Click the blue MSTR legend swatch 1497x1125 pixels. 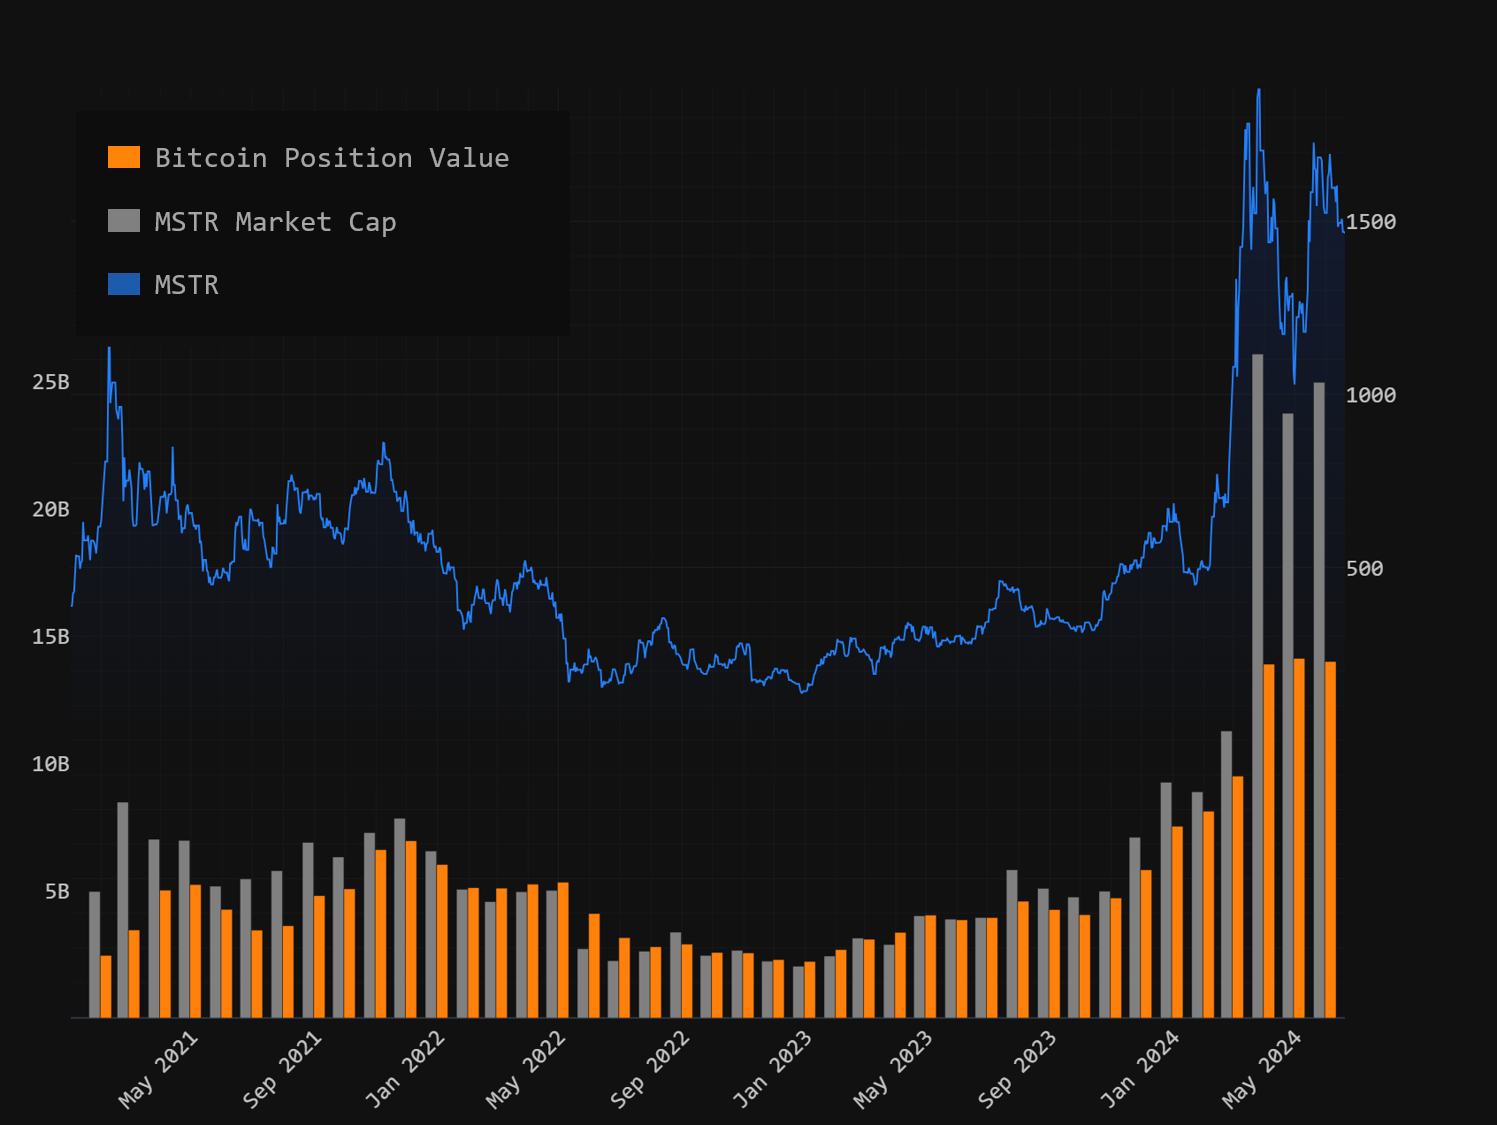(x=124, y=284)
